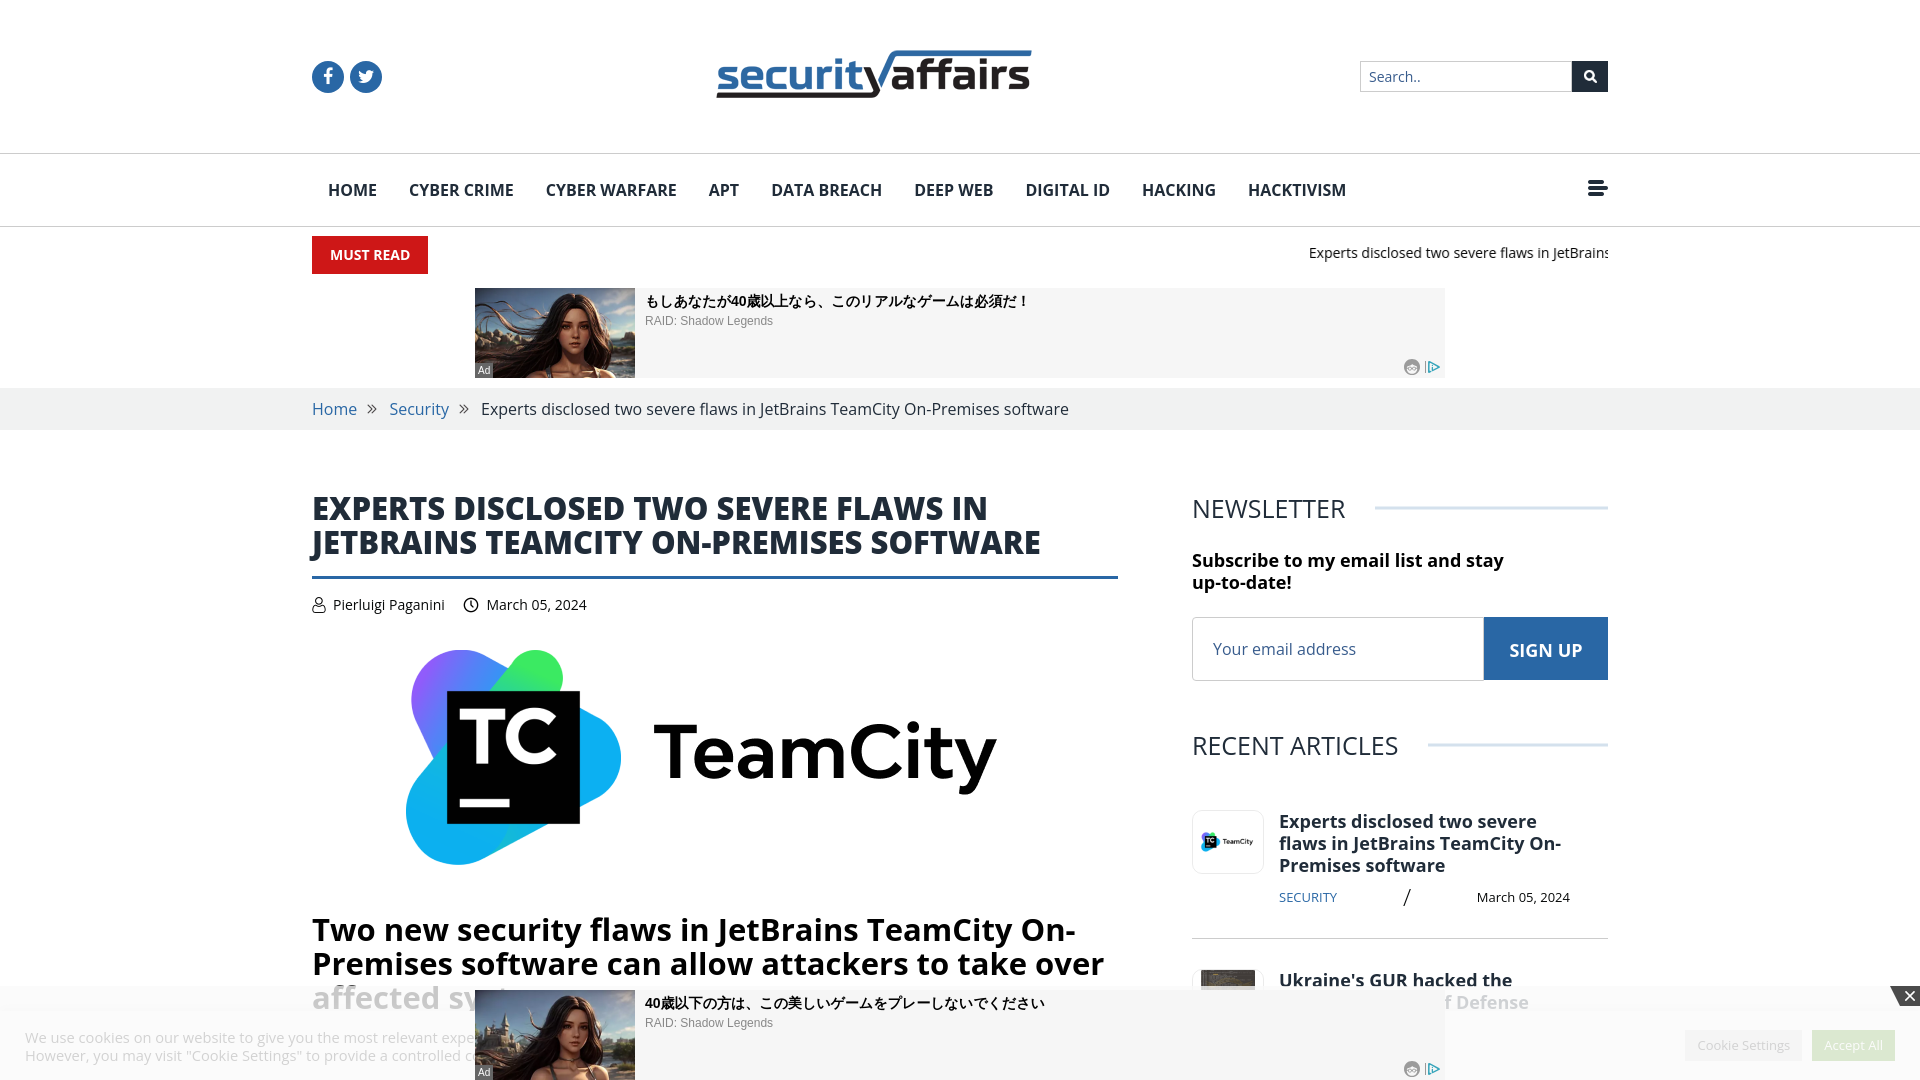Click the recent article TeamCity thumbnail
The image size is (1920, 1080).
(1226, 840)
